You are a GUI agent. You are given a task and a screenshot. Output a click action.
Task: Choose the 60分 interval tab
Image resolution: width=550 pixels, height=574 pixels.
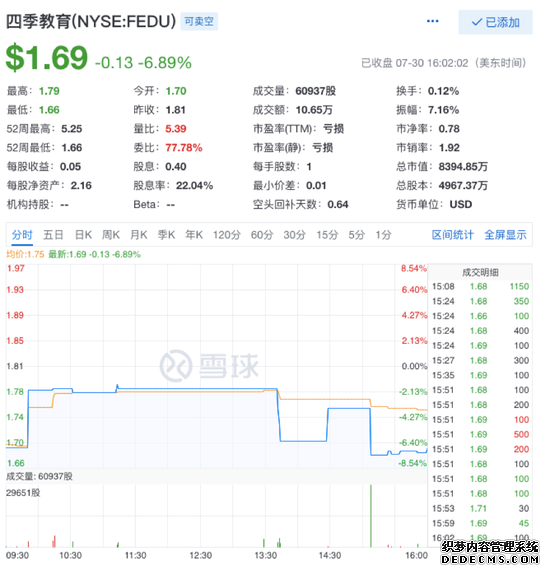coord(262,235)
